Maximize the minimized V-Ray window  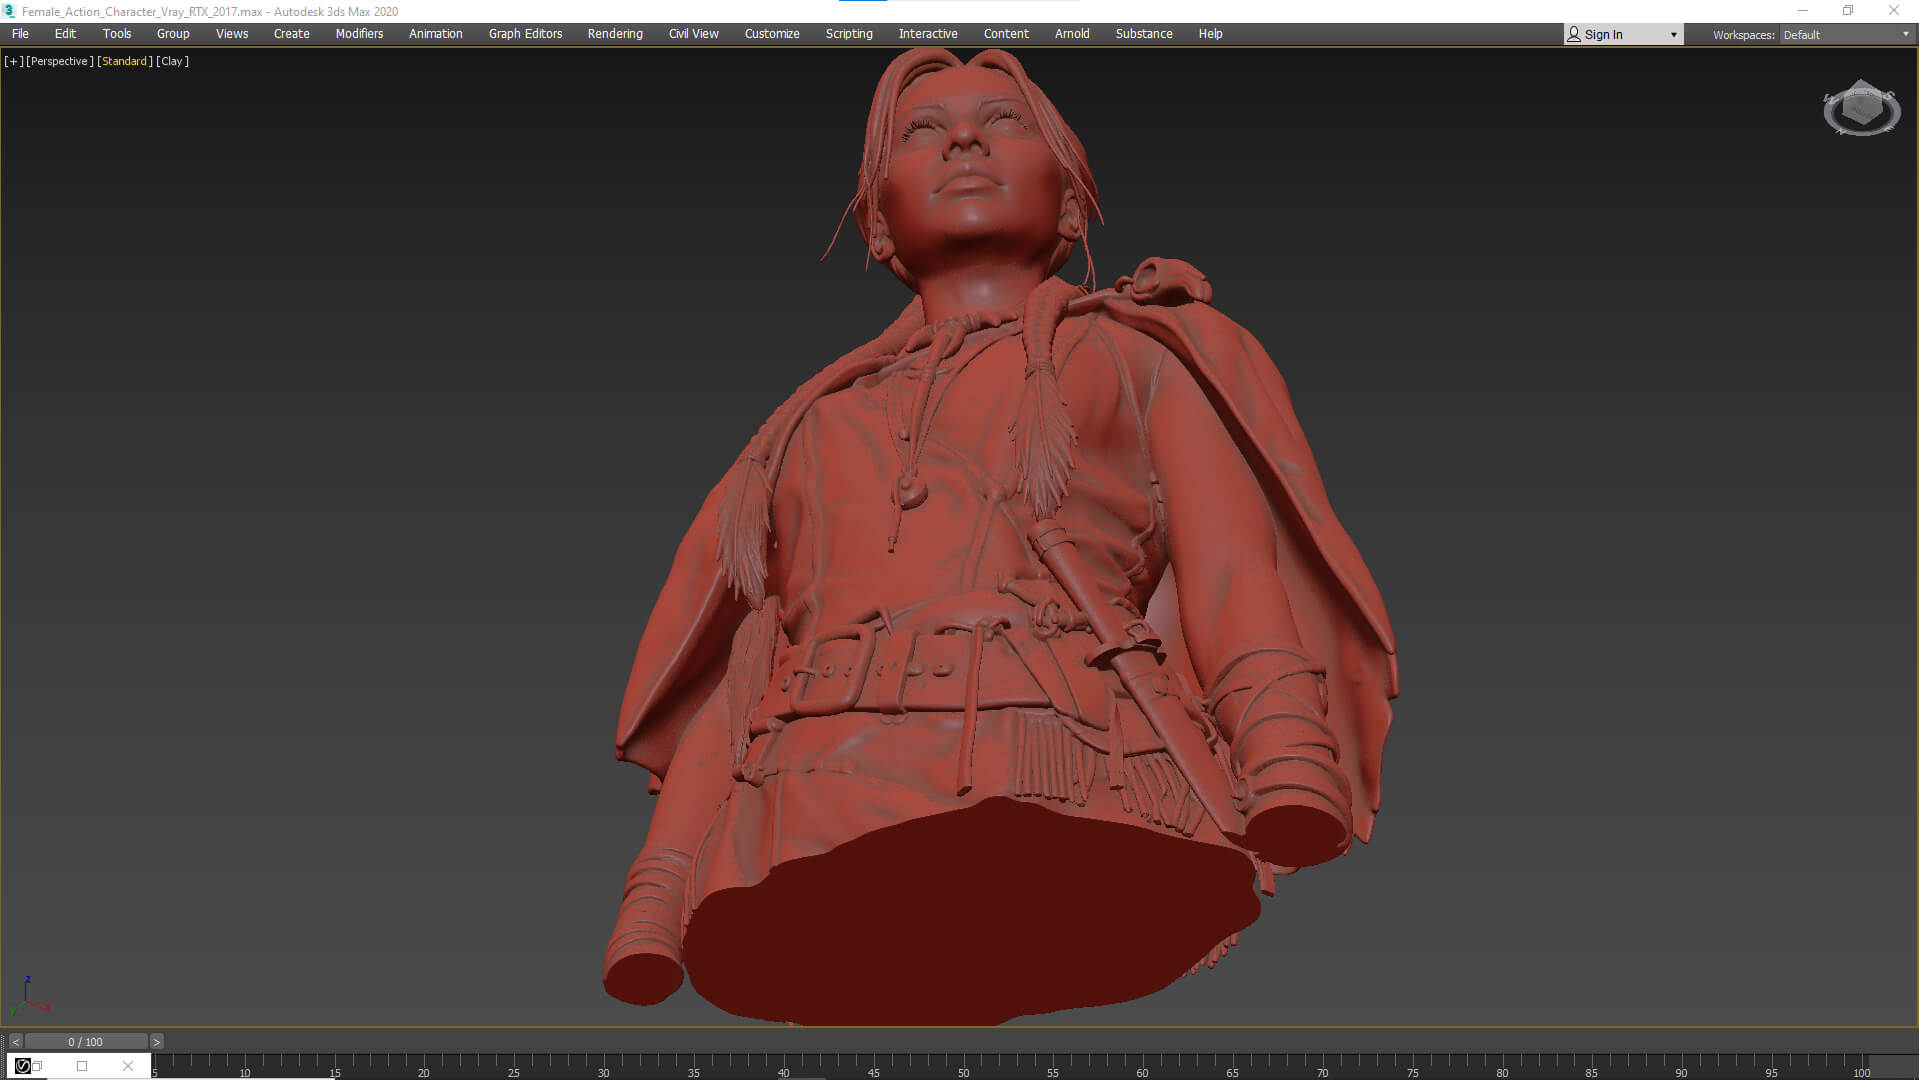pos(82,1066)
